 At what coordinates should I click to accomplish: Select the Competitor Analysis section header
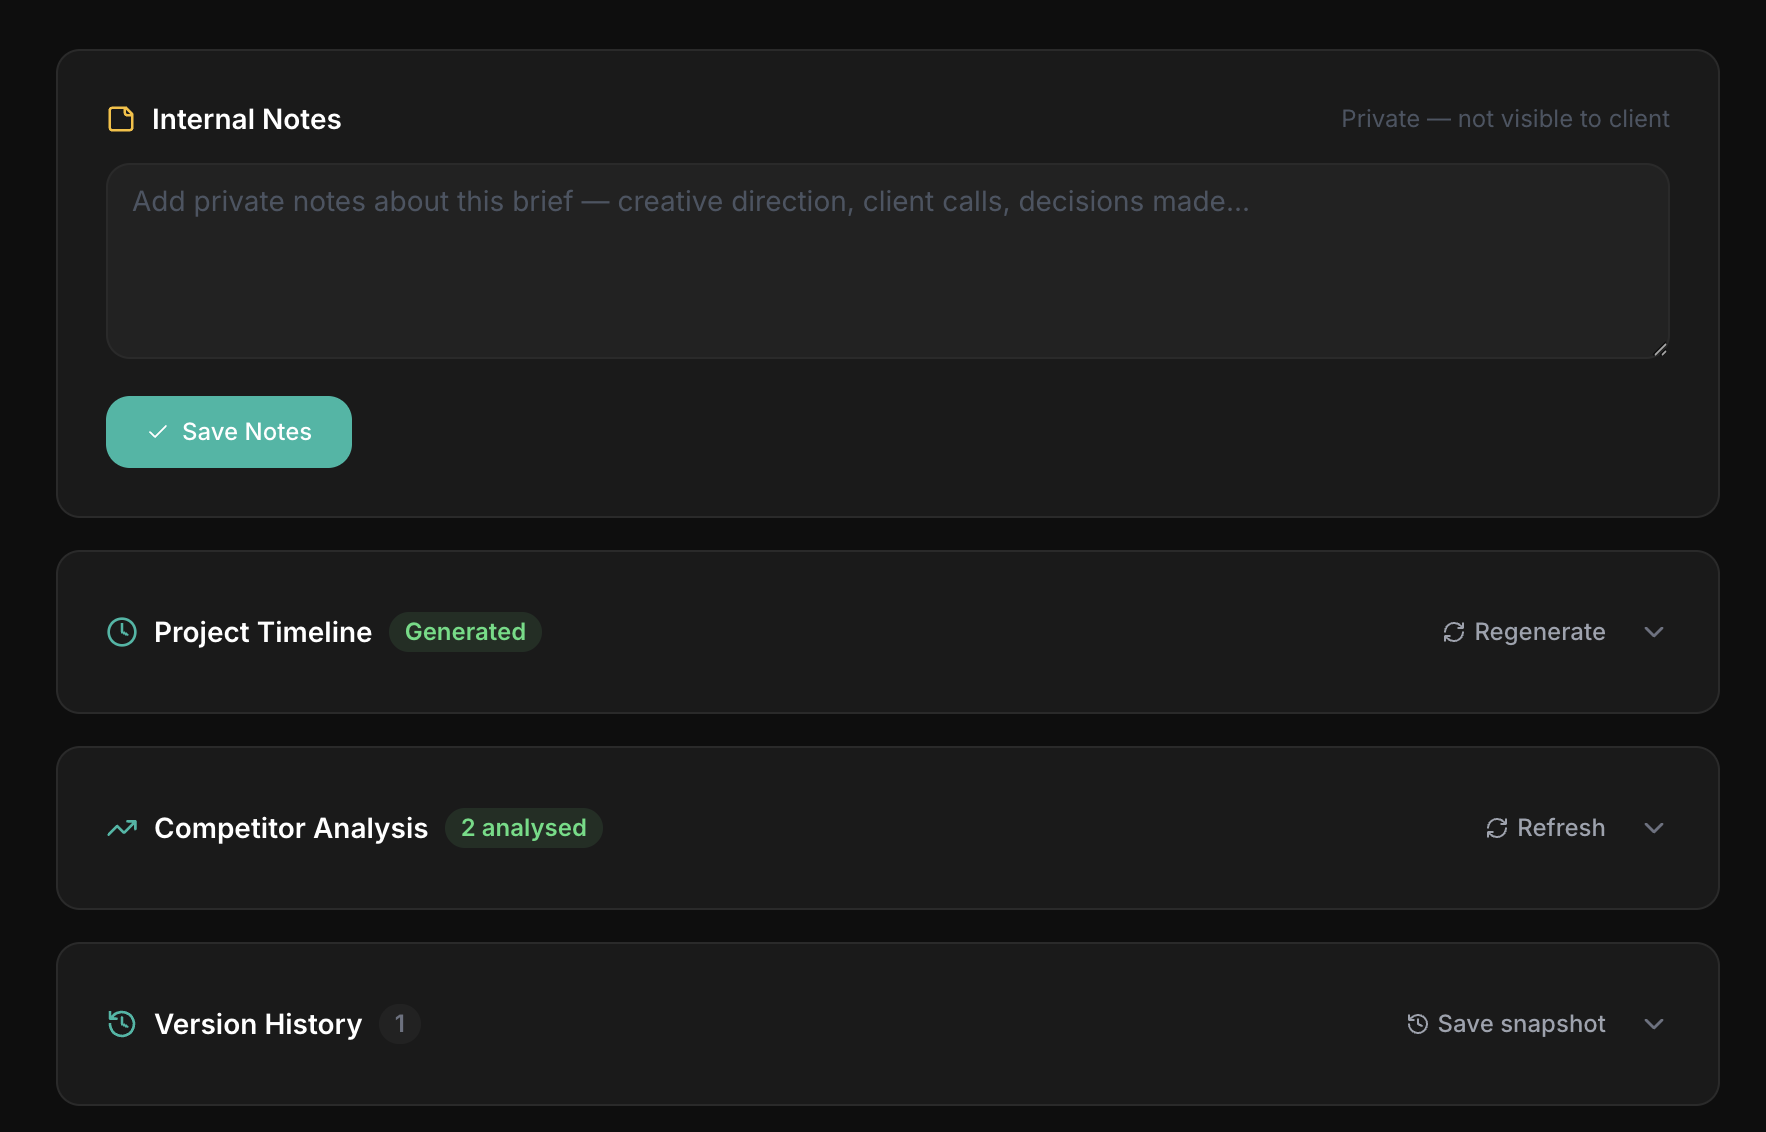click(291, 828)
